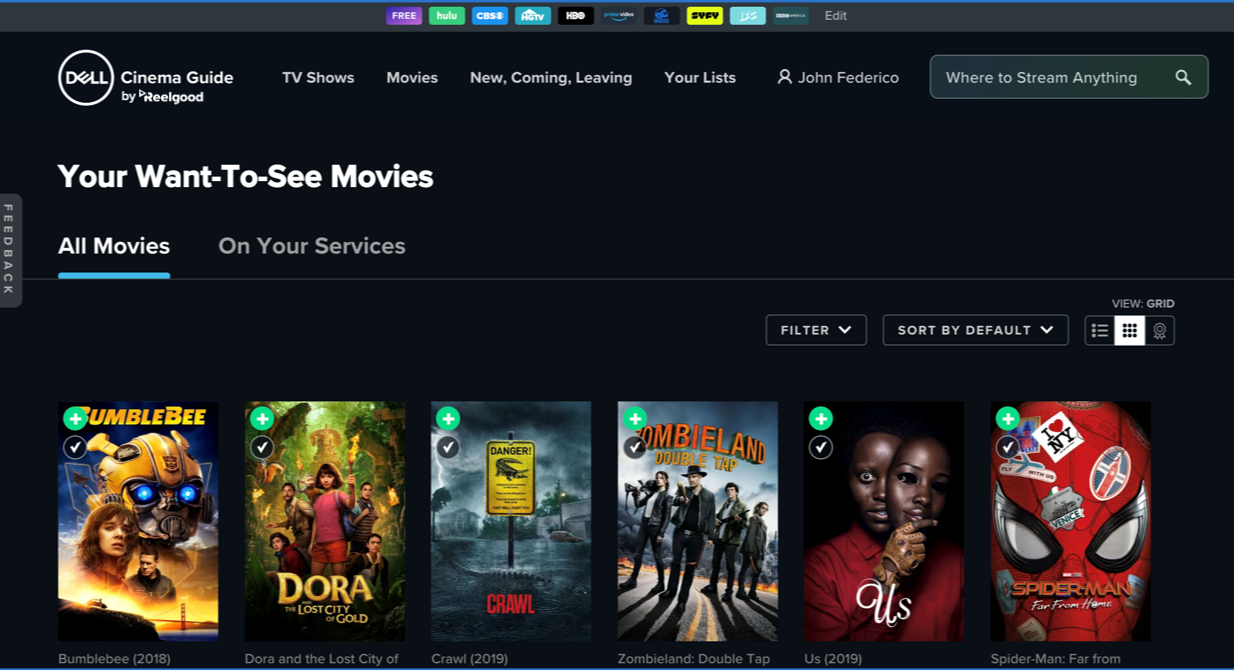Click the green plus on Us
Viewport: 1234px width, 670px height.
(x=821, y=418)
